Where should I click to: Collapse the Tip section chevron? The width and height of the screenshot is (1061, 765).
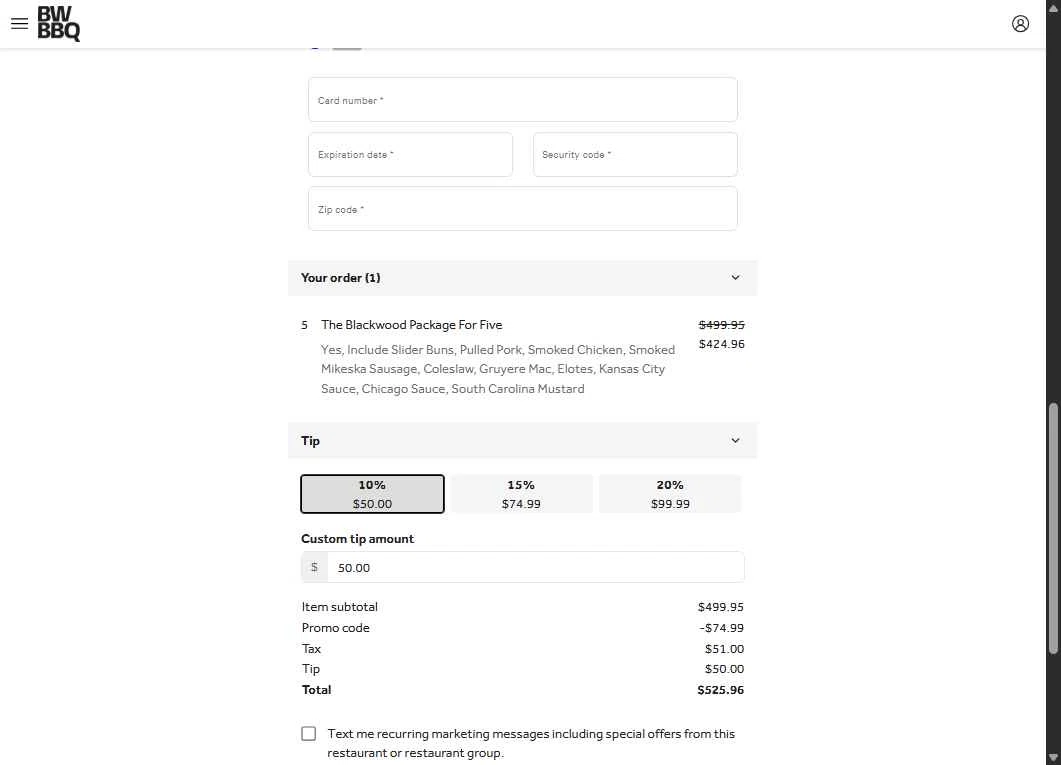tap(736, 440)
